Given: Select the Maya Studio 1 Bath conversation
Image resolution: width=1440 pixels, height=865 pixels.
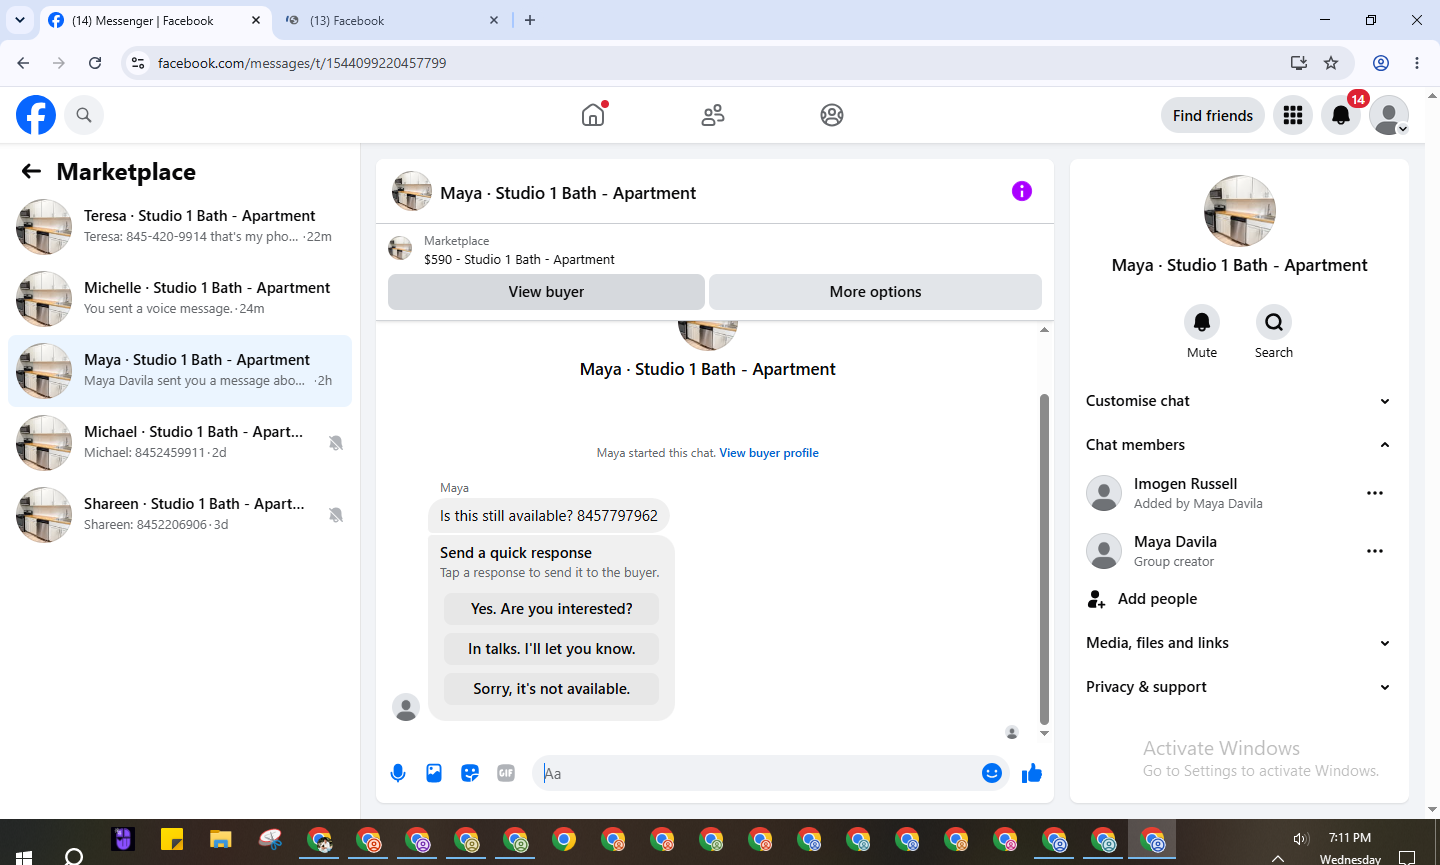Looking at the screenshot, I should click(x=180, y=371).
